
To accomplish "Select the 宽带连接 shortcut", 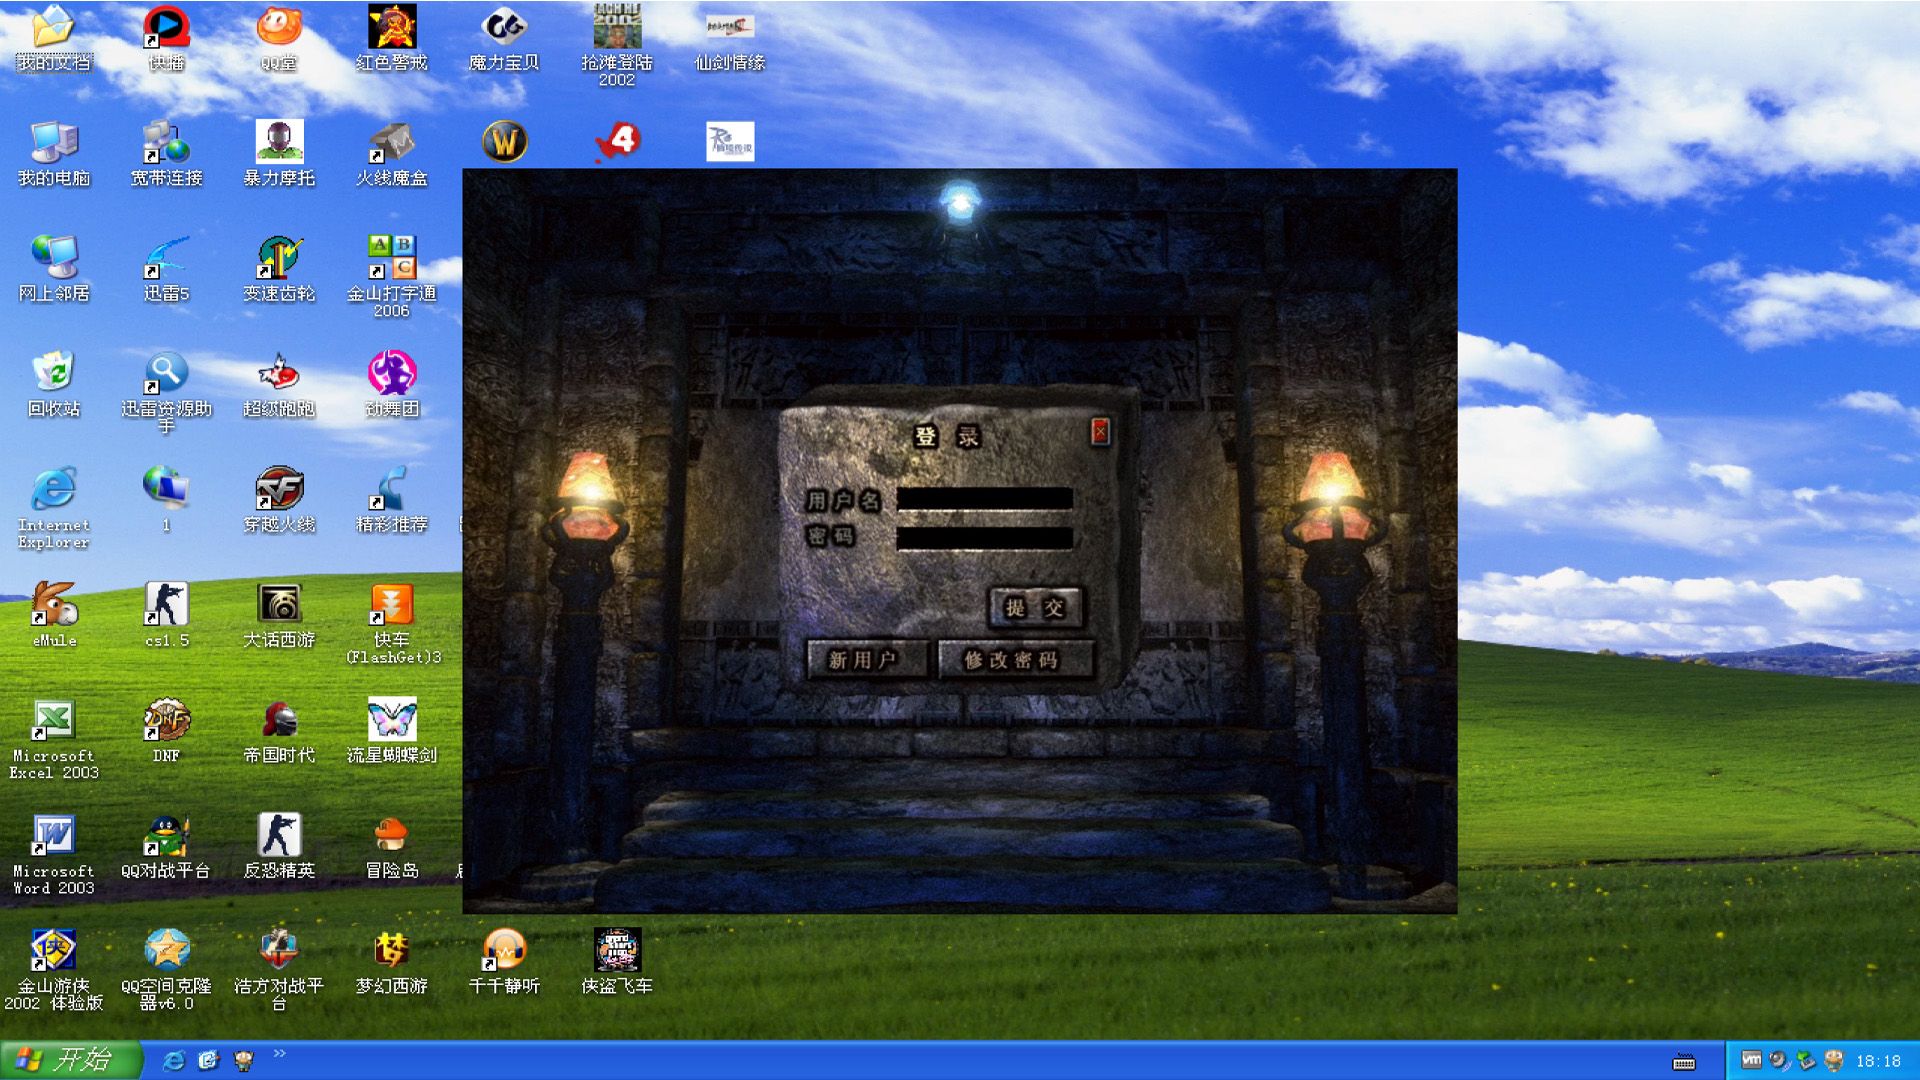I will (167, 155).
